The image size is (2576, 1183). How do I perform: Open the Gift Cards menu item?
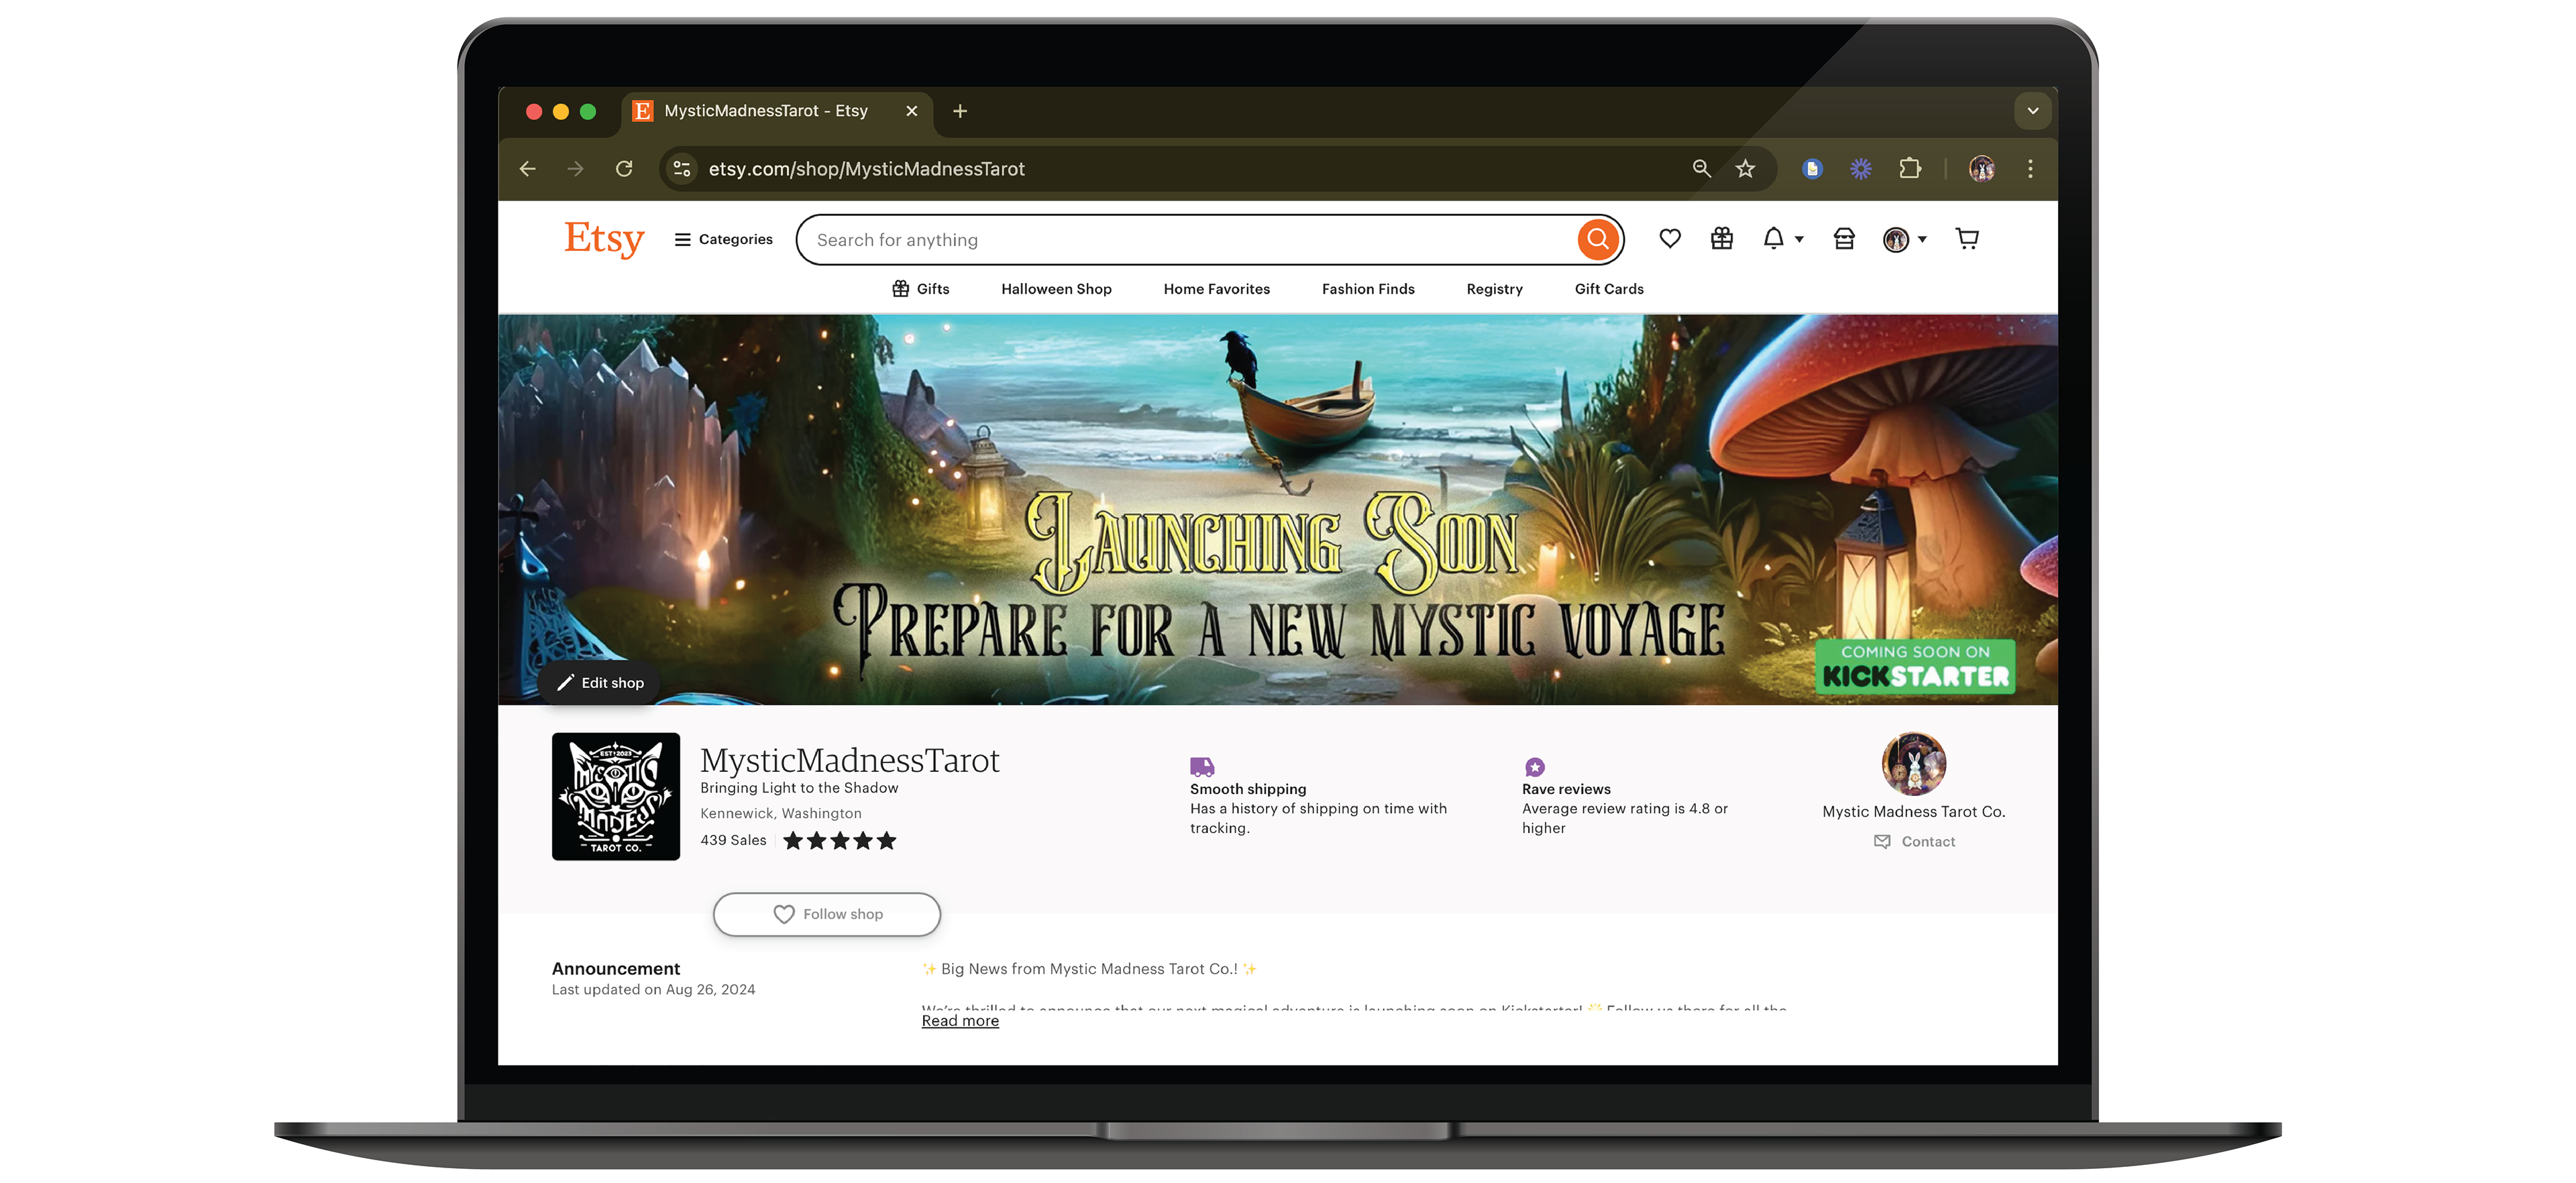tap(1609, 289)
